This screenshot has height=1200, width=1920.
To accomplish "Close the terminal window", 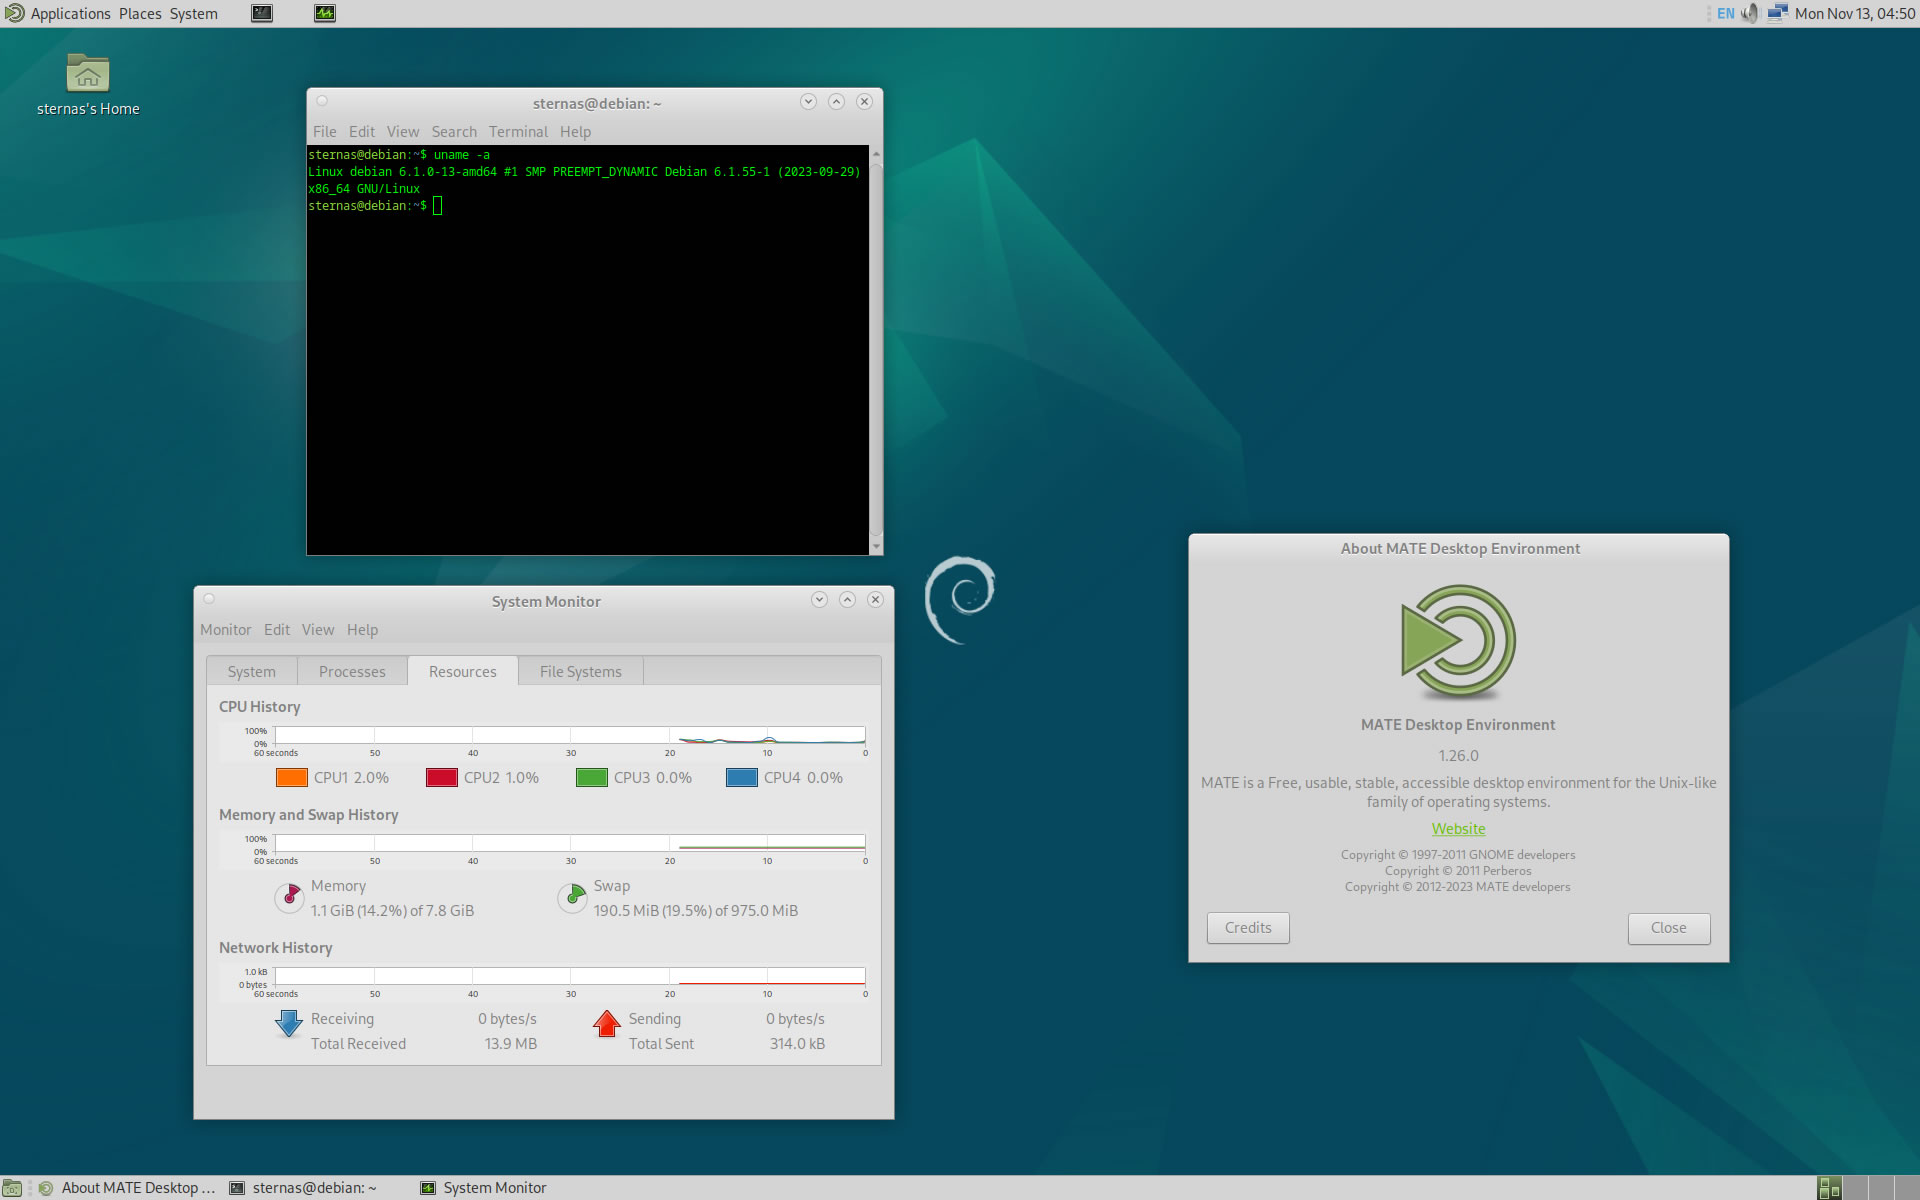I will [864, 102].
